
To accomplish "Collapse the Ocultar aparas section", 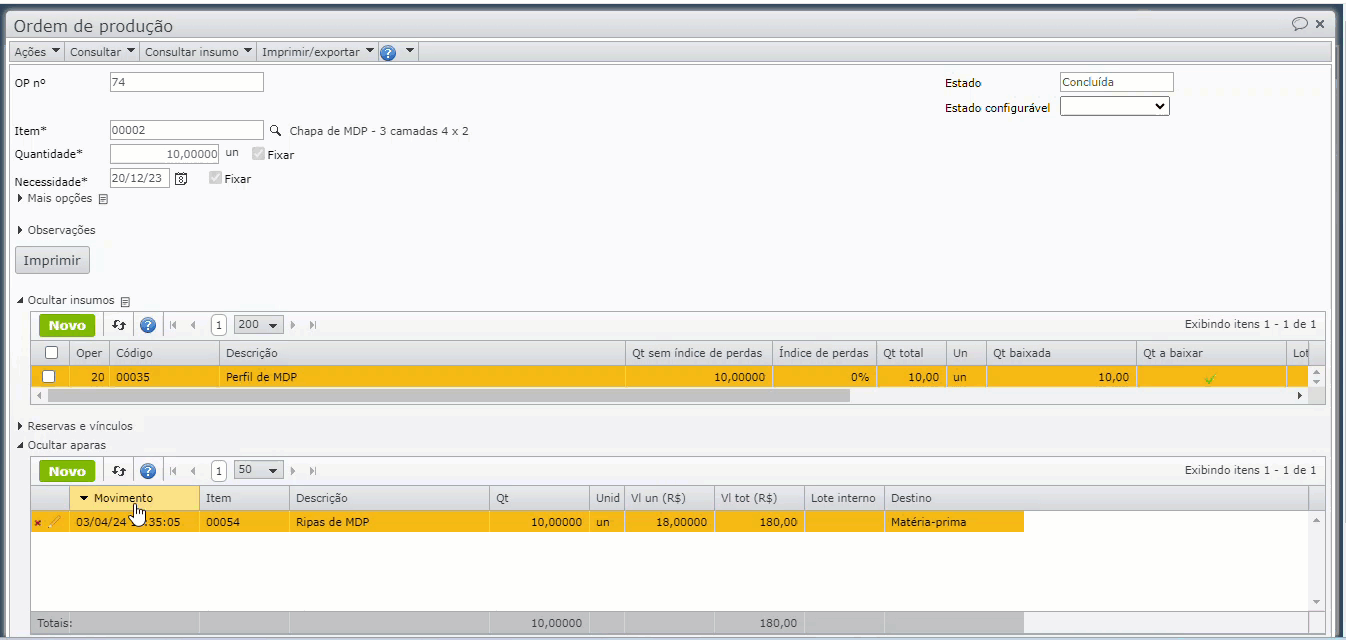I will 61,445.
